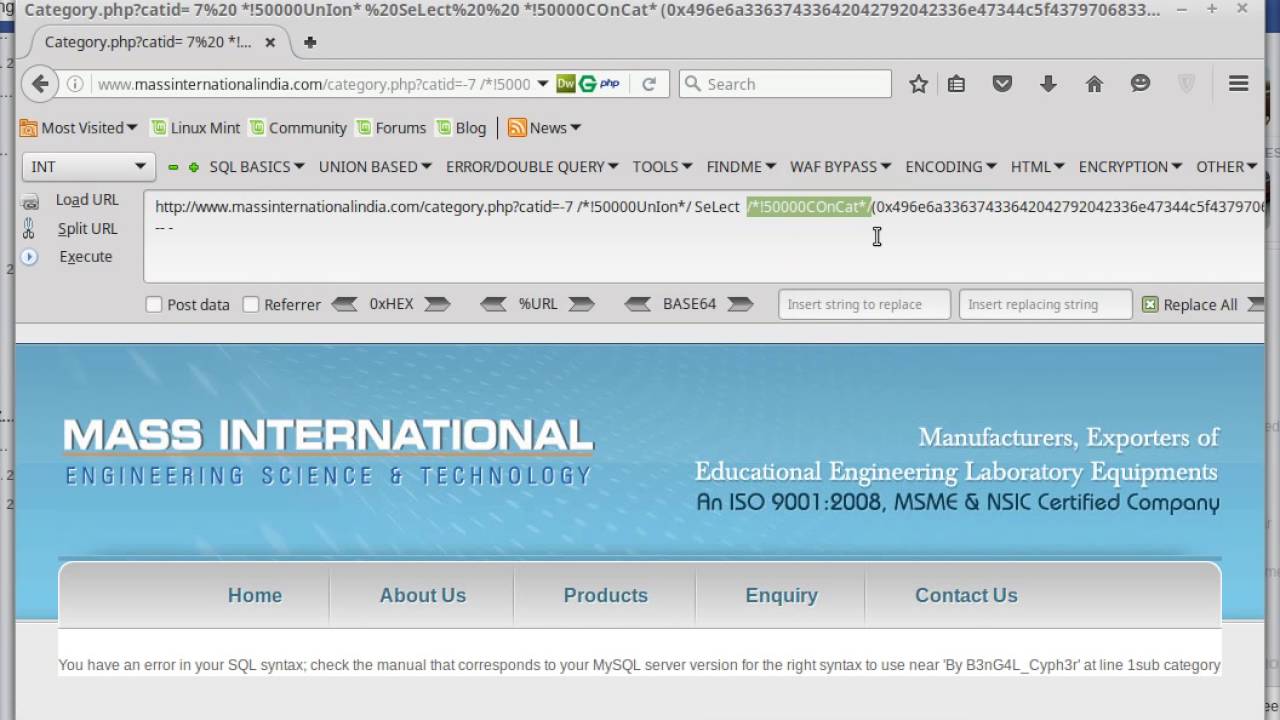The width and height of the screenshot is (1280, 720).
Task: Expand the UNION BASED menu
Action: (x=375, y=167)
